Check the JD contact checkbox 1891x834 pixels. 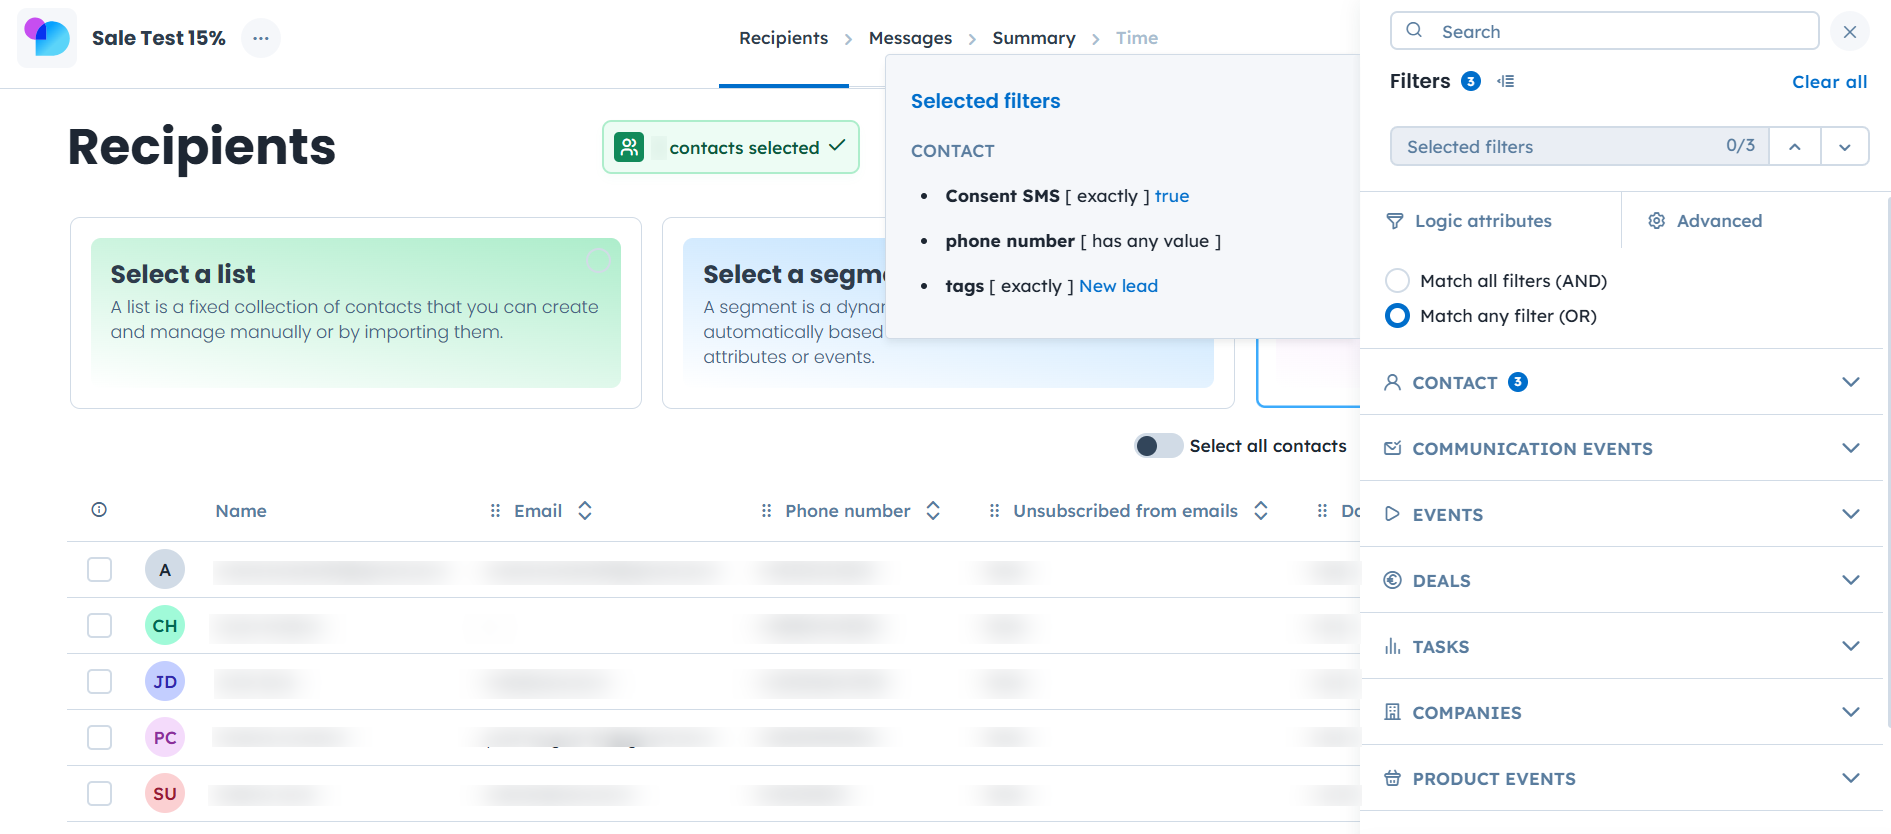tap(99, 682)
